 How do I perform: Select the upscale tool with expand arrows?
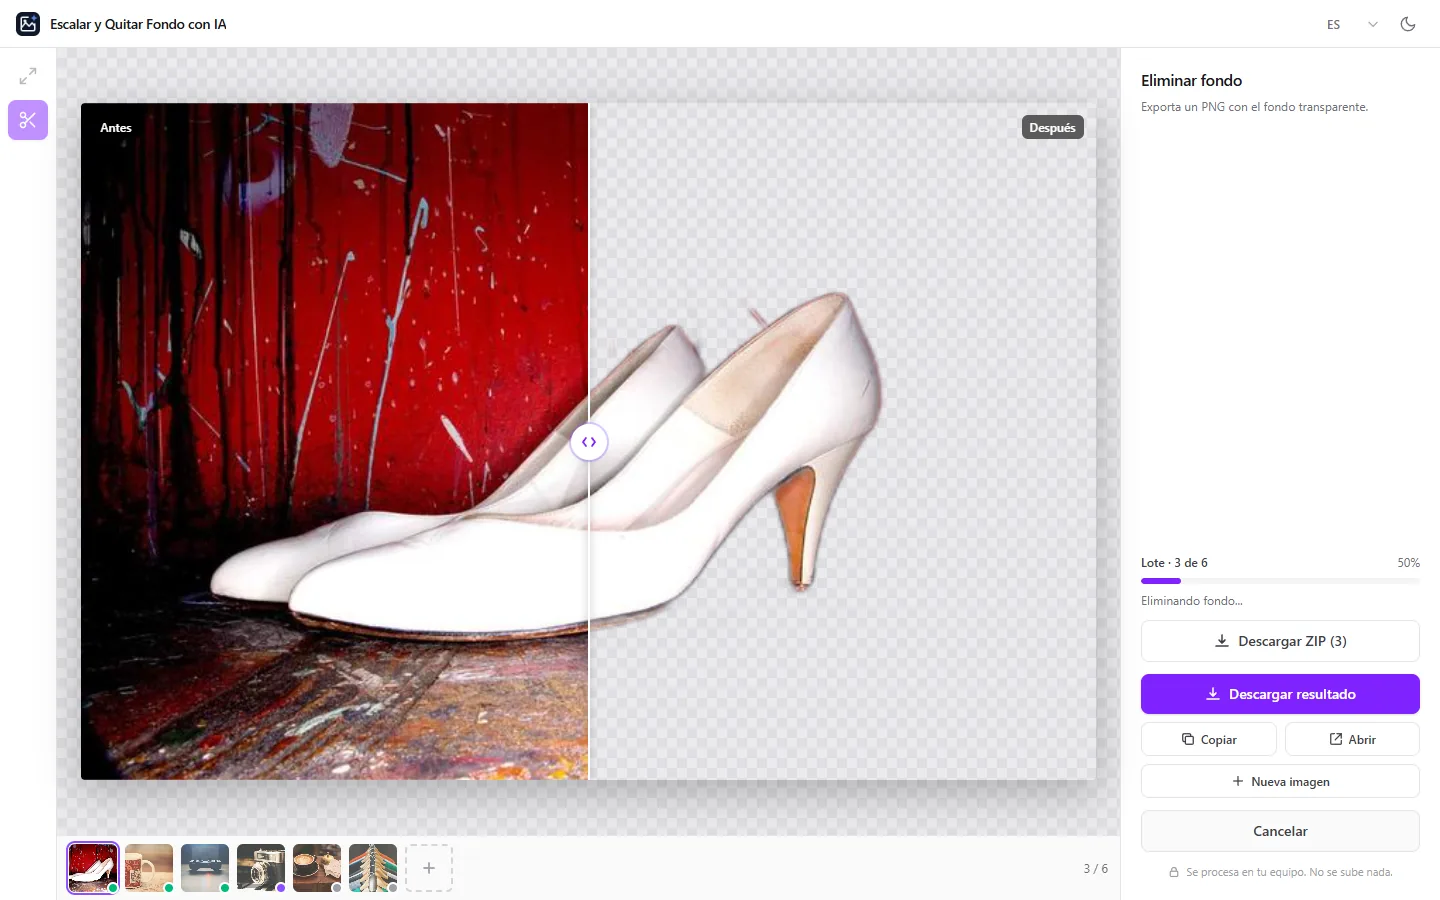point(28,76)
